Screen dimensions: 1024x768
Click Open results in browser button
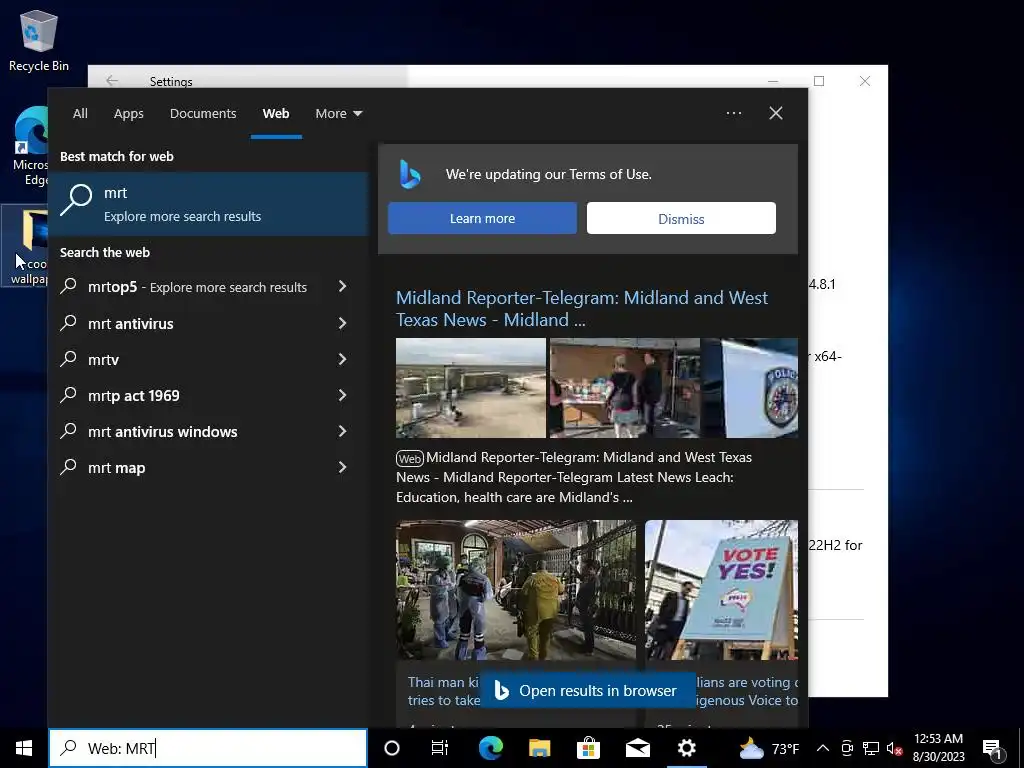(x=588, y=690)
